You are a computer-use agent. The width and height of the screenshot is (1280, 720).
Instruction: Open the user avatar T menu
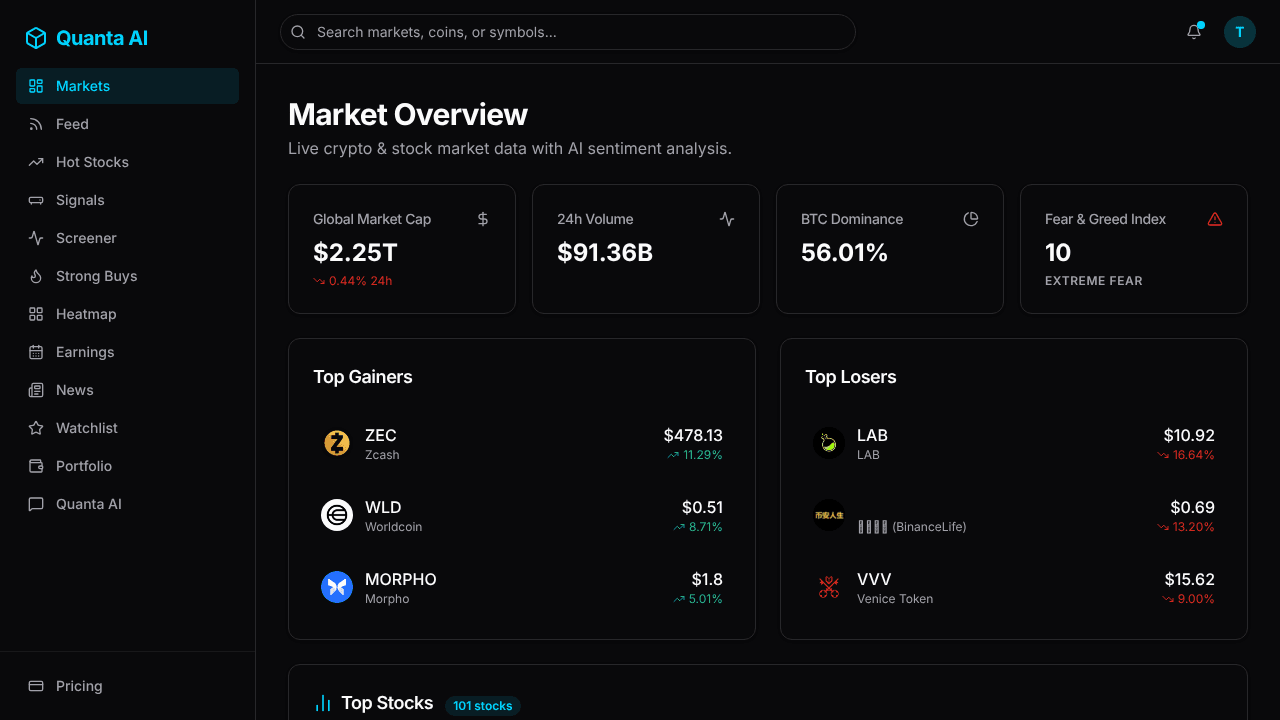pos(1240,32)
